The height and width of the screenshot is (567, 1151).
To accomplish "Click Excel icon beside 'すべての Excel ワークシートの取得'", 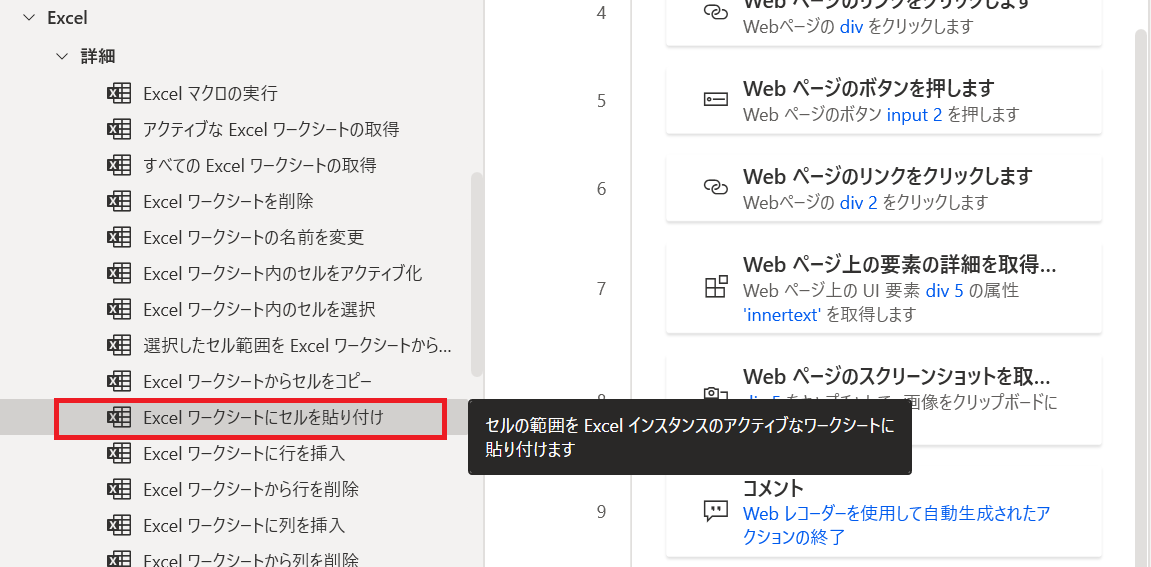I will click(119, 165).
